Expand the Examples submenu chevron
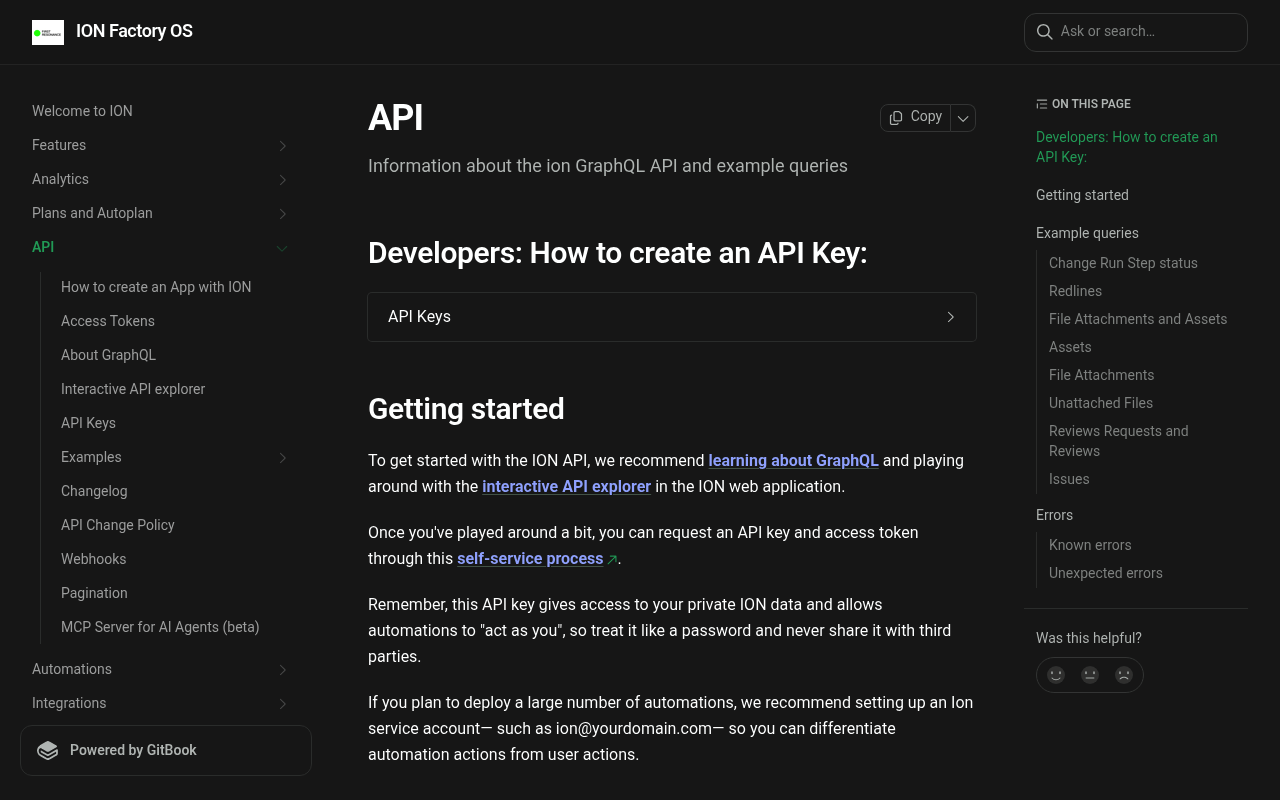Screen dimensions: 1280x800 pyautogui.click(x=283, y=458)
